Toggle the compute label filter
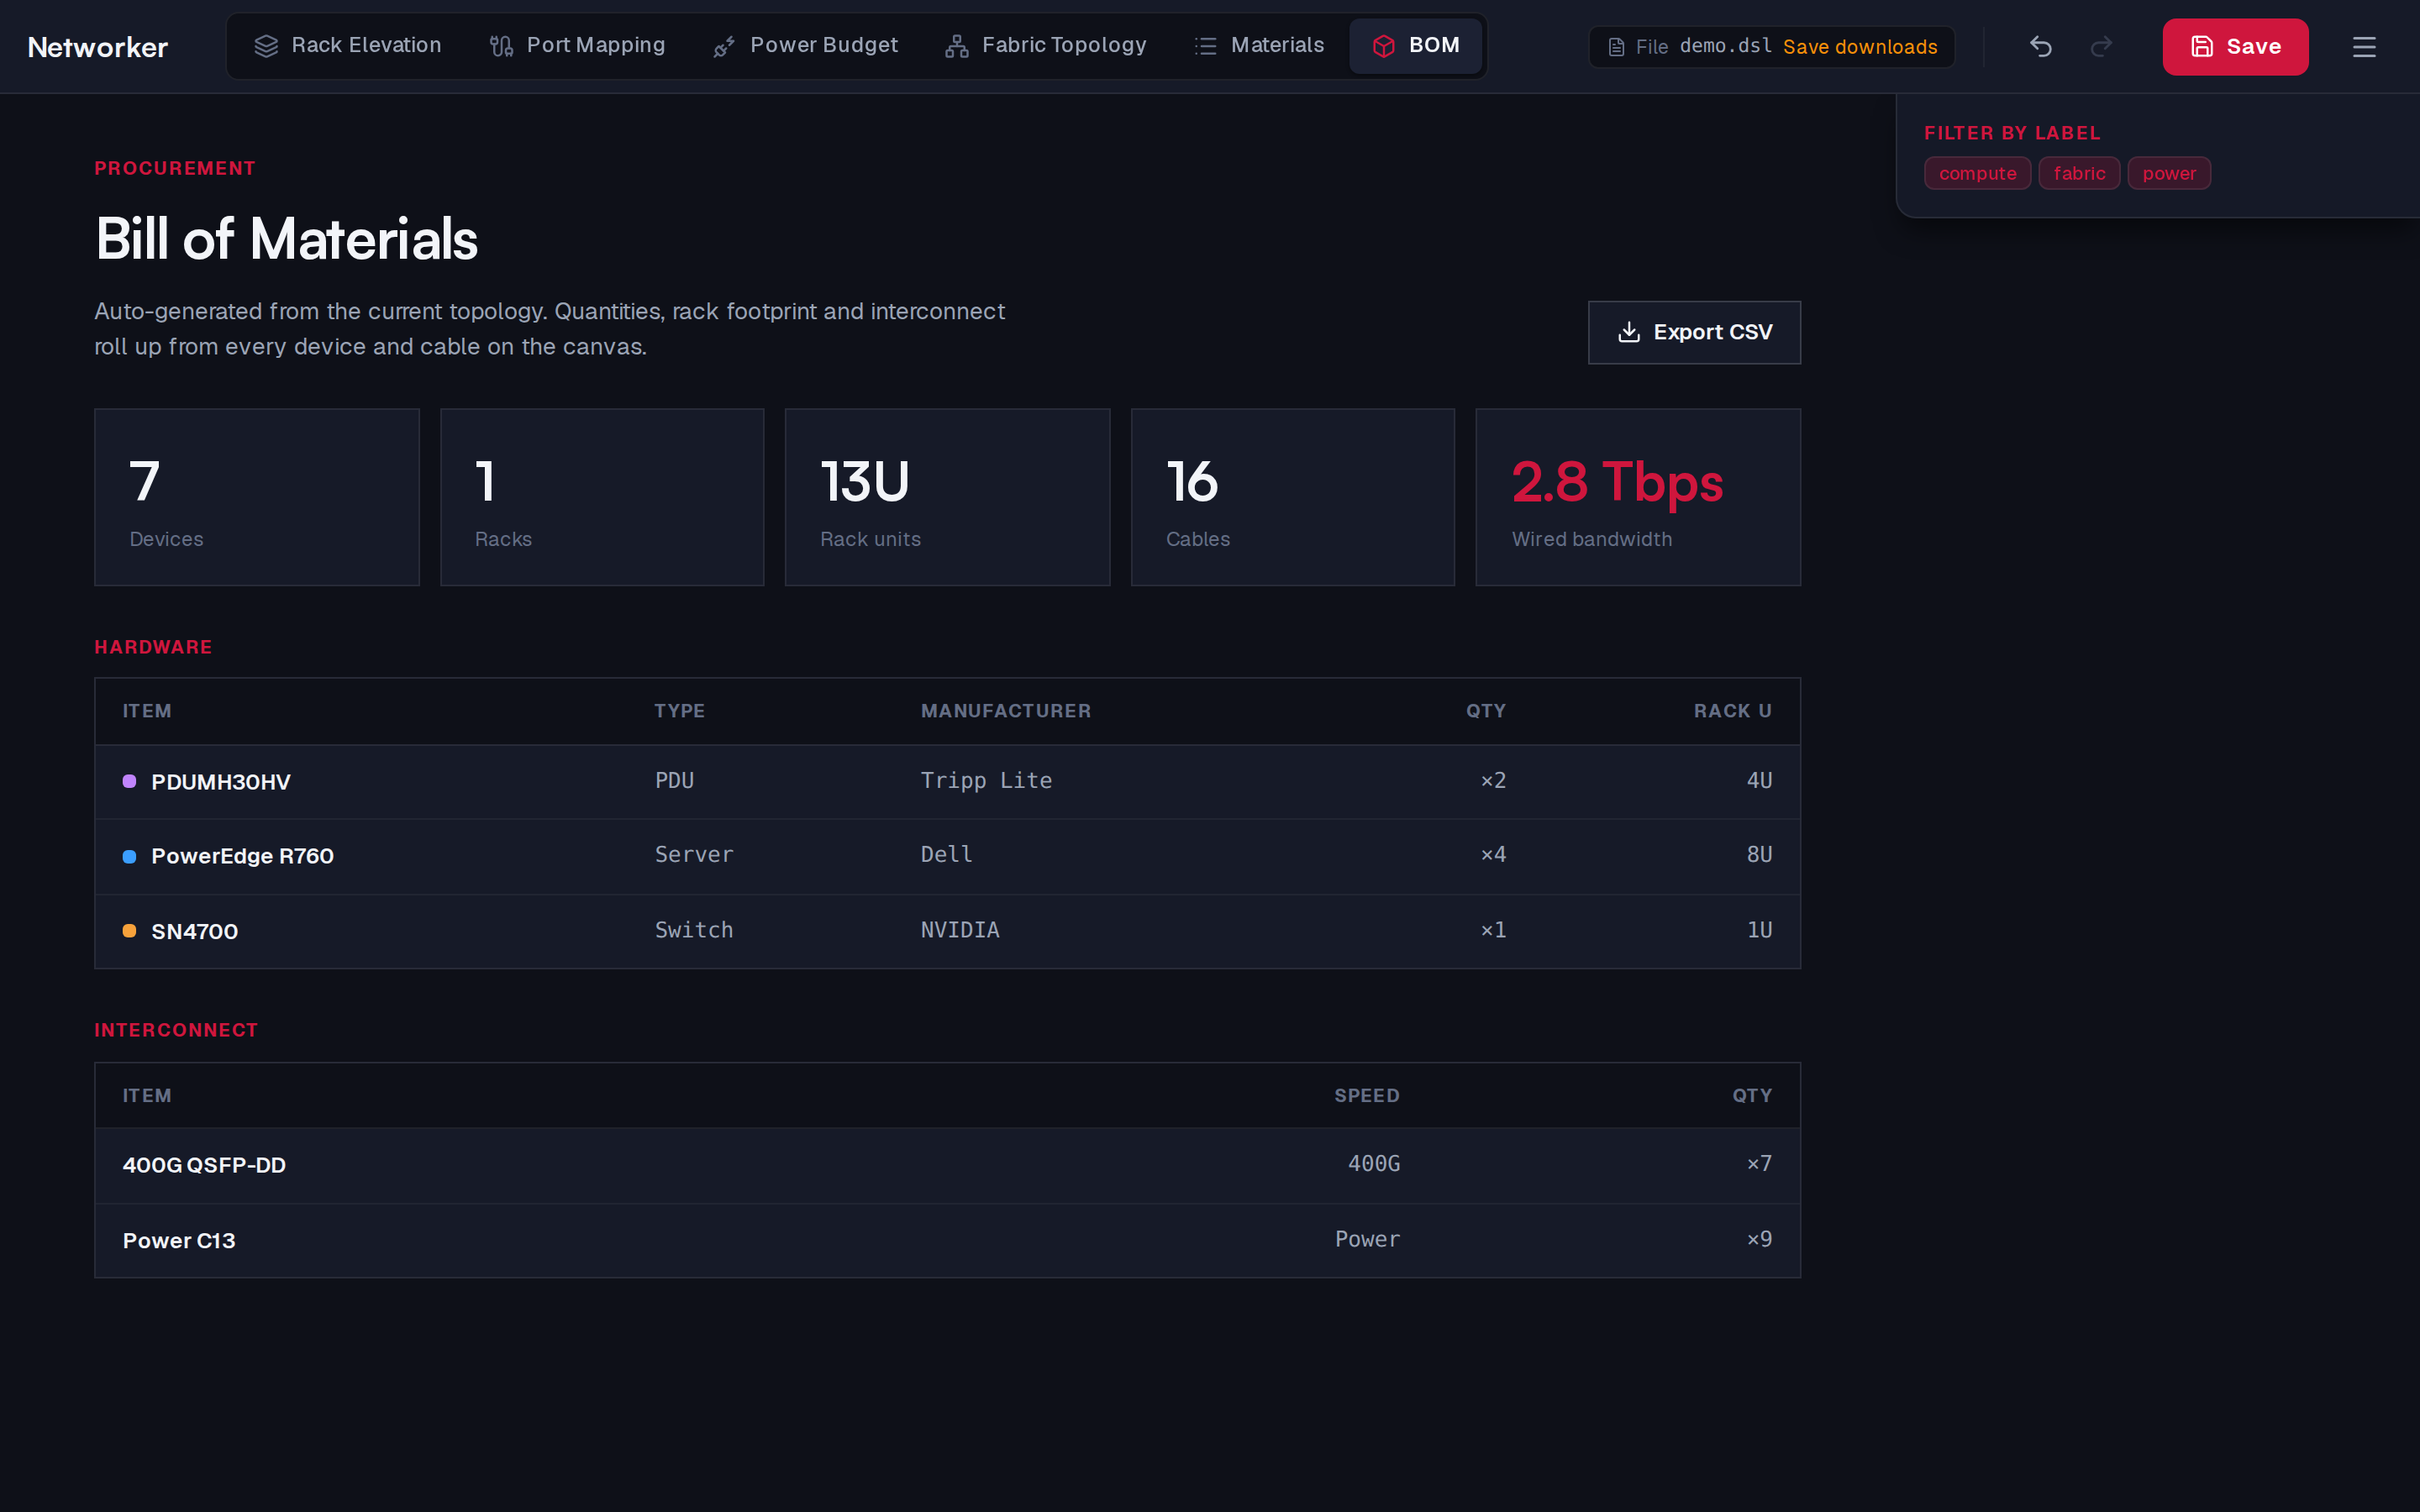The image size is (2420, 1512). click(1977, 173)
